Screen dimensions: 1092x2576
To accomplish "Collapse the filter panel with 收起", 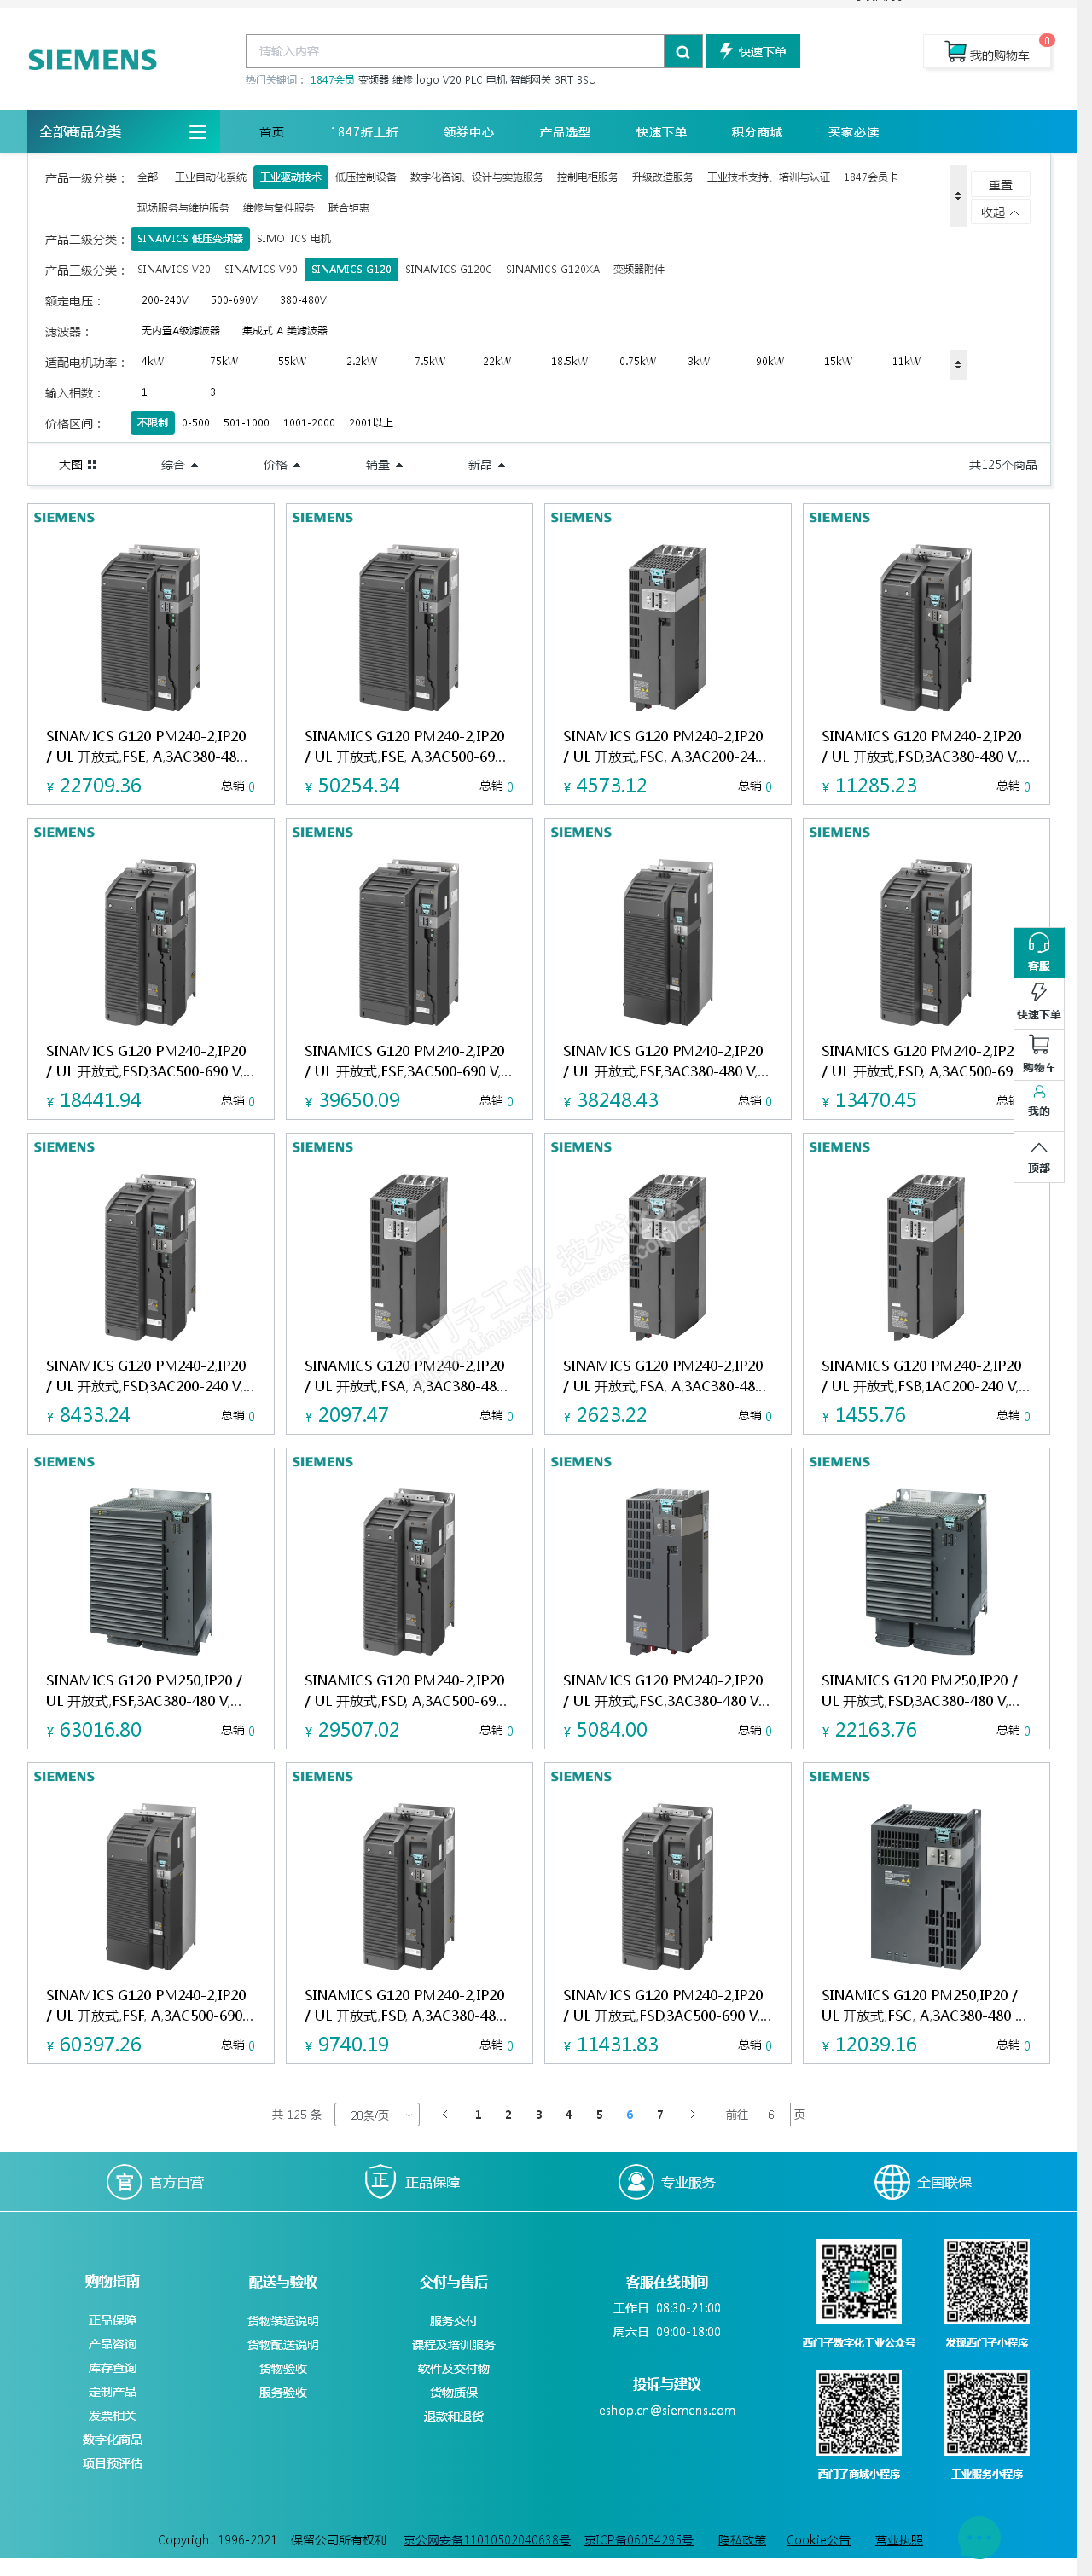I will click(x=1000, y=212).
